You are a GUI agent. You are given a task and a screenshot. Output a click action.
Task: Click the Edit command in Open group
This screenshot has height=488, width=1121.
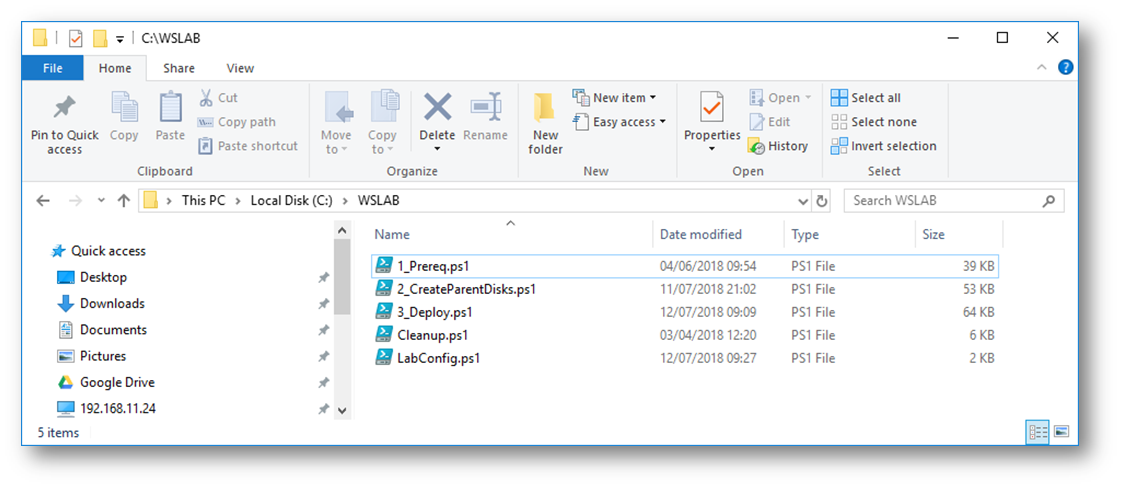click(x=770, y=122)
